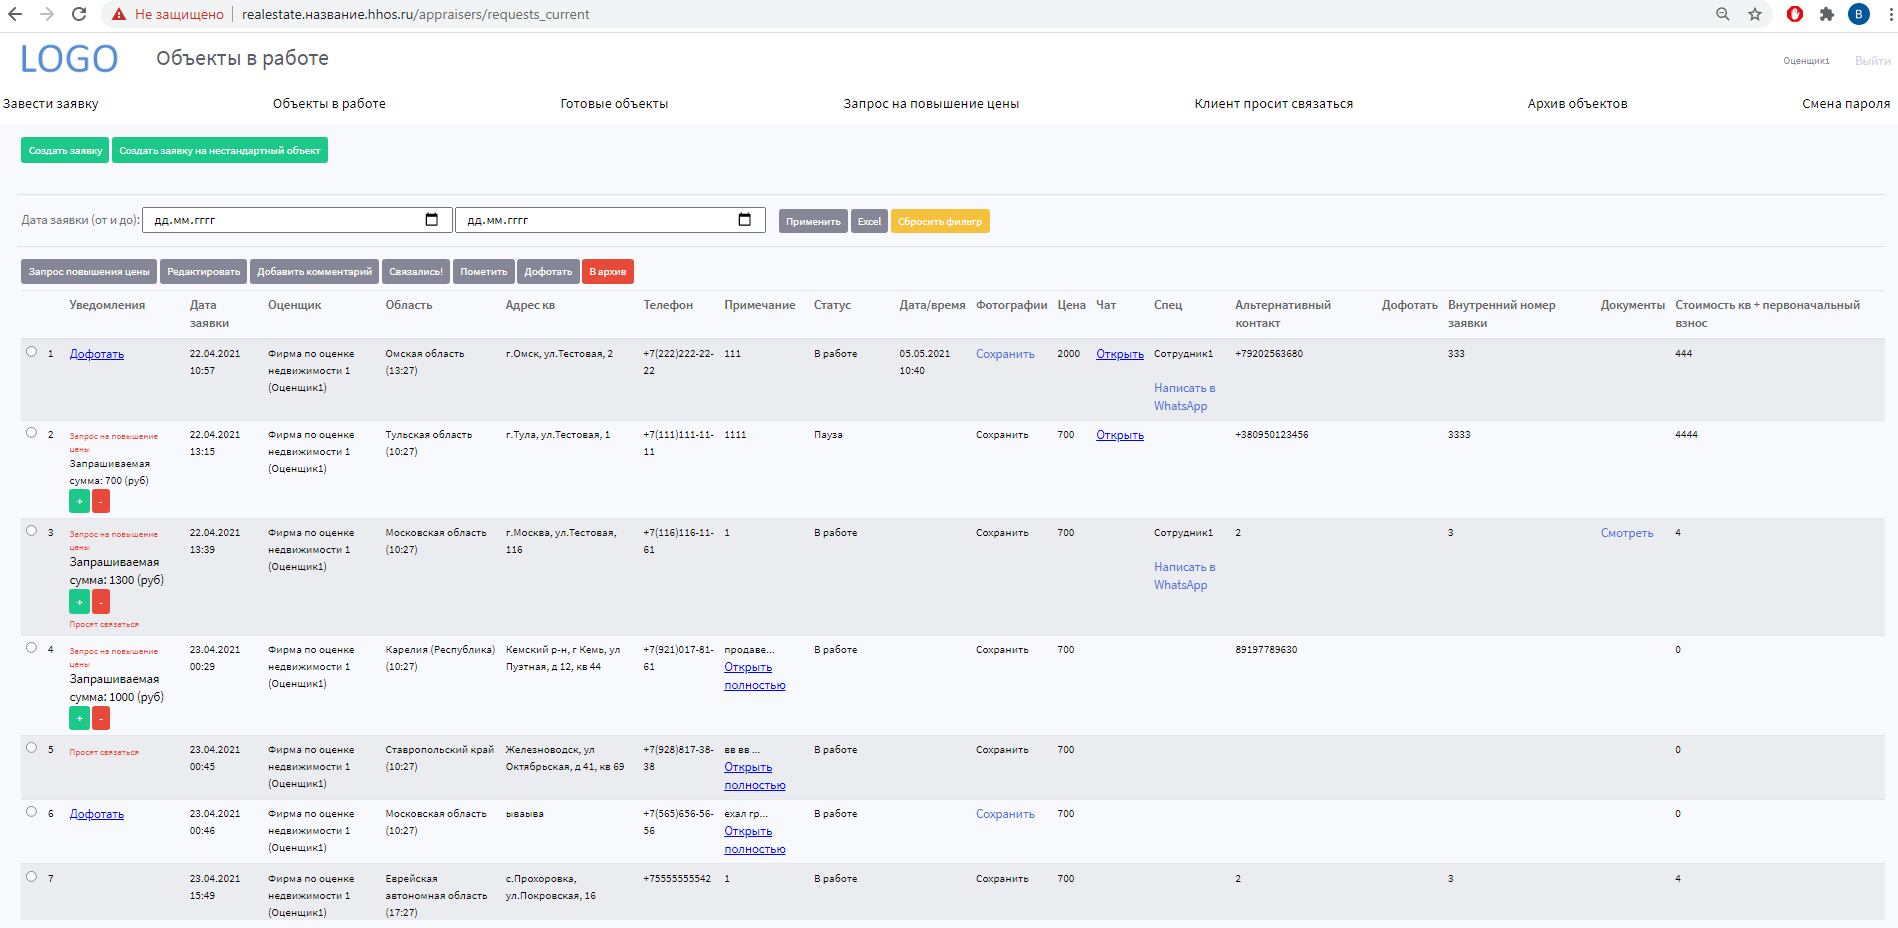Click the 'Смотреть' documents link in row 3

(1627, 533)
